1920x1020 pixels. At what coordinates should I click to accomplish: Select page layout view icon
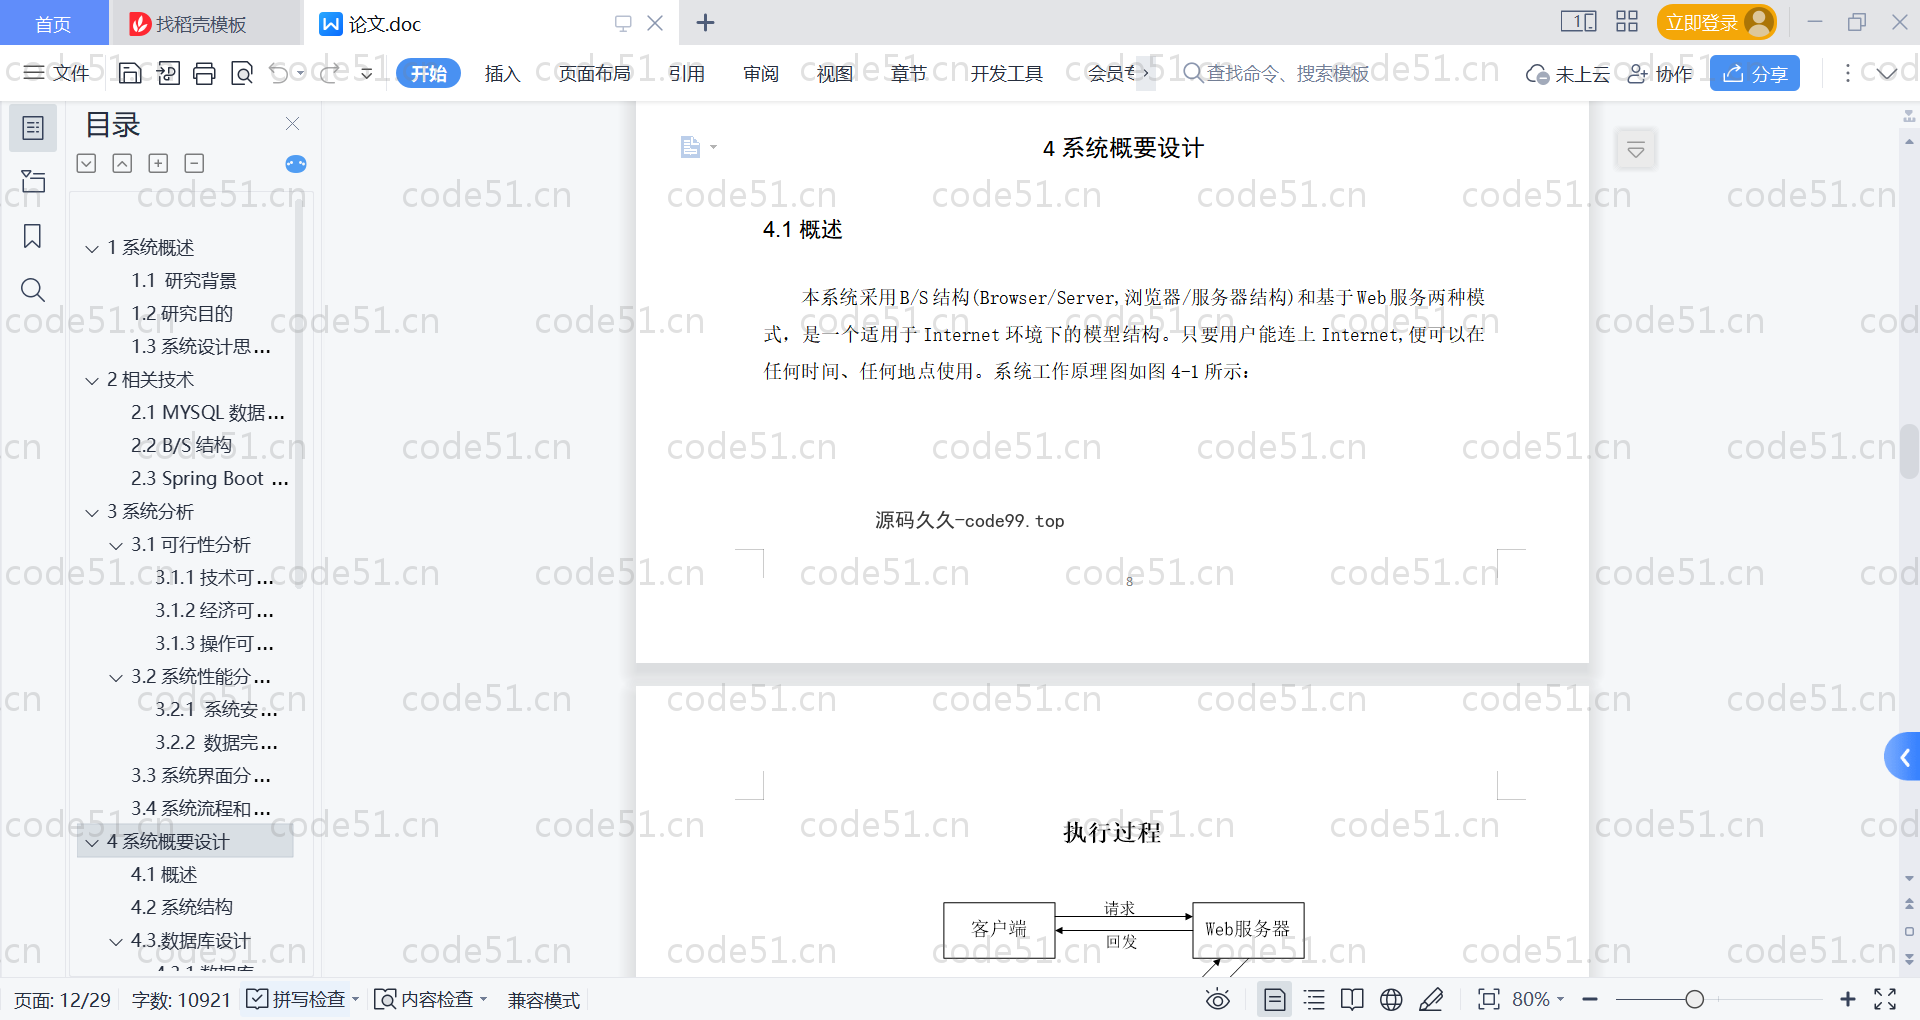pyautogui.click(x=1275, y=999)
